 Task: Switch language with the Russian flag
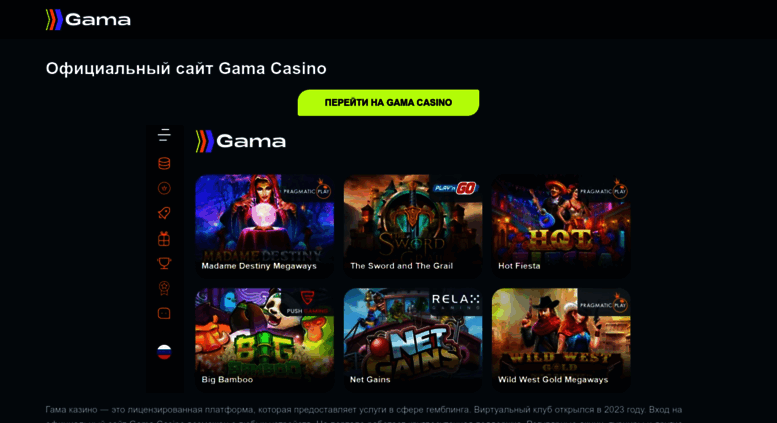(164, 352)
